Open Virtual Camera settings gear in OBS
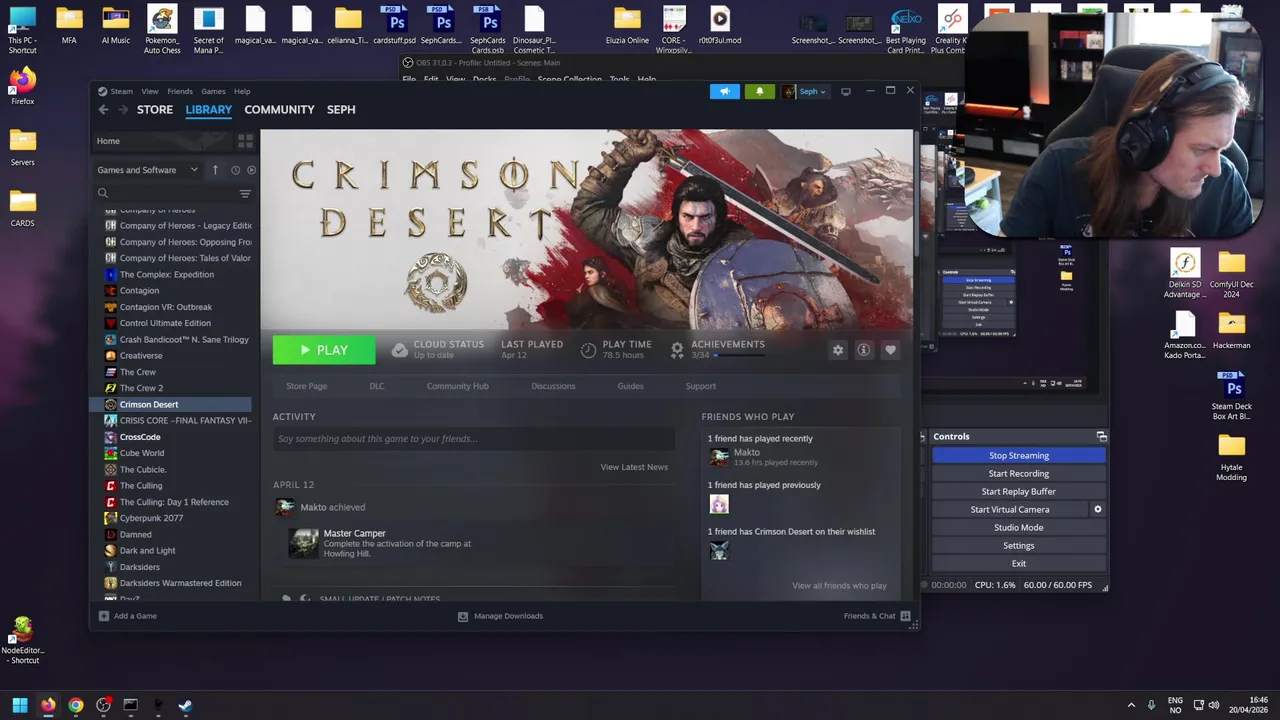Screen dimensions: 1280x720 (1097, 509)
